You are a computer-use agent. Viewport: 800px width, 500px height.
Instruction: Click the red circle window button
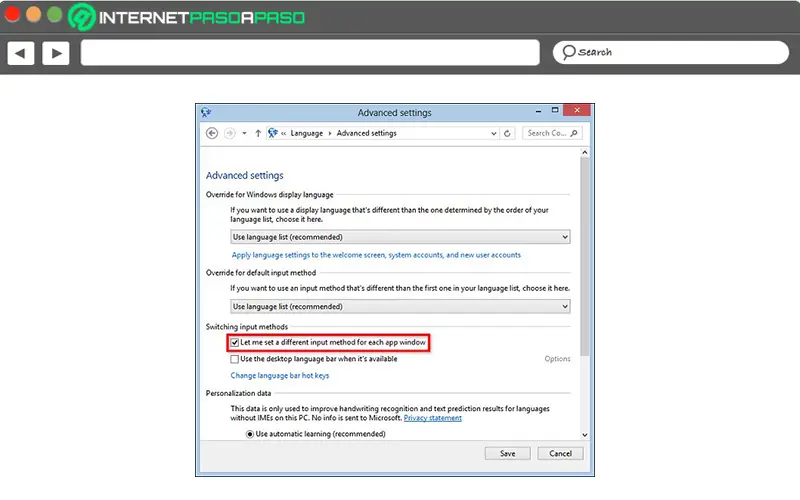(x=12, y=14)
